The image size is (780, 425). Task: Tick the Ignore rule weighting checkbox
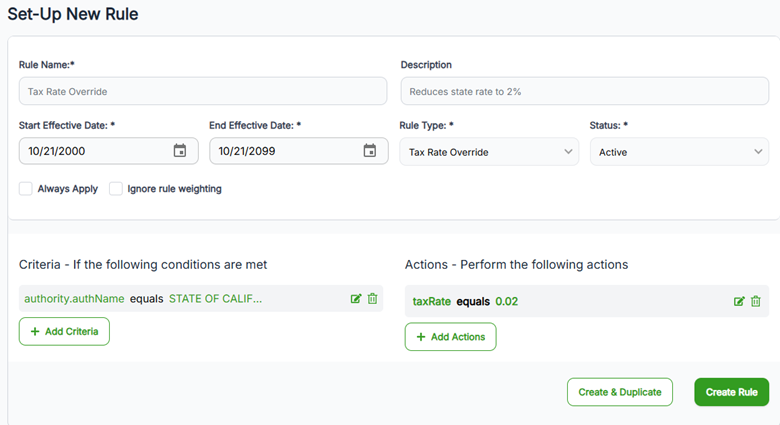[116, 188]
